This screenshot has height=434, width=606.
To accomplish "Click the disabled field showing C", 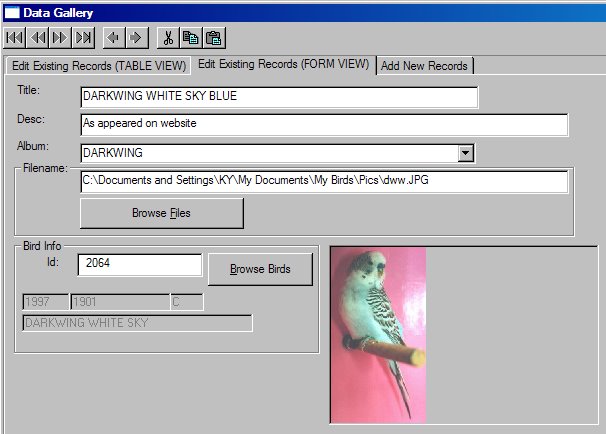I will point(187,301).
